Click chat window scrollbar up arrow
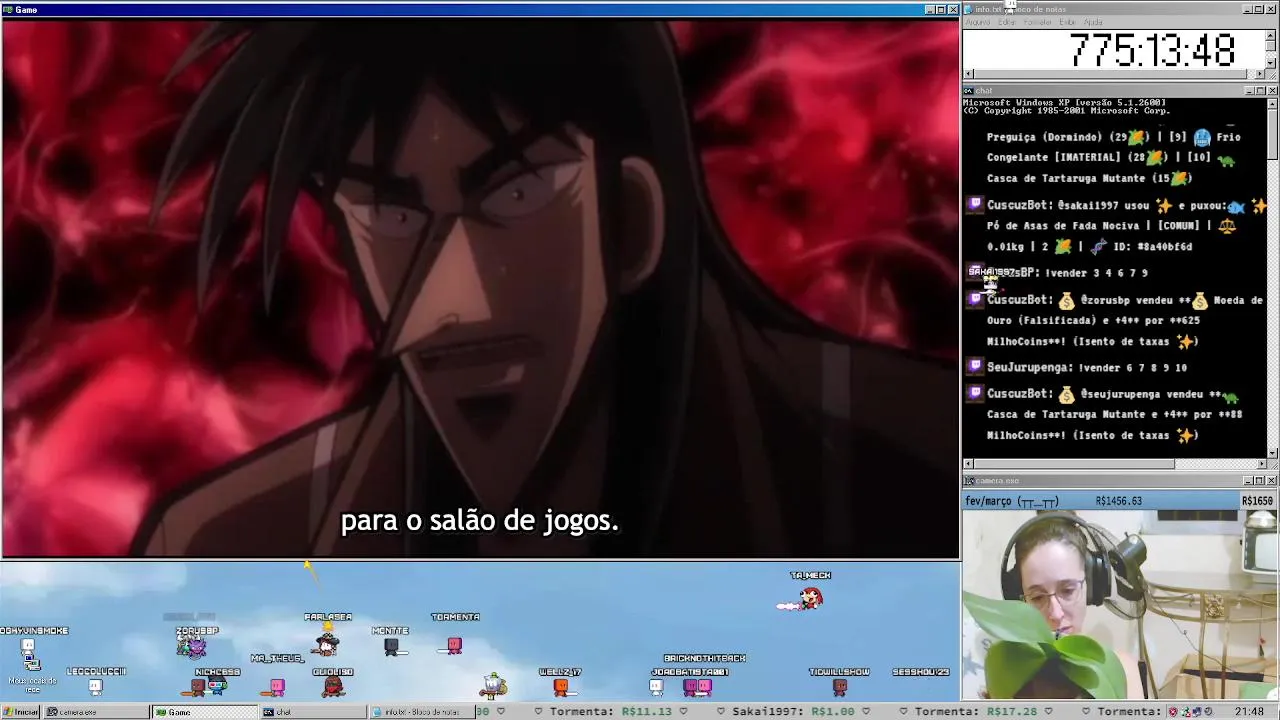The width and height of the screenshot is (1280, 720). pos(1272,104)
